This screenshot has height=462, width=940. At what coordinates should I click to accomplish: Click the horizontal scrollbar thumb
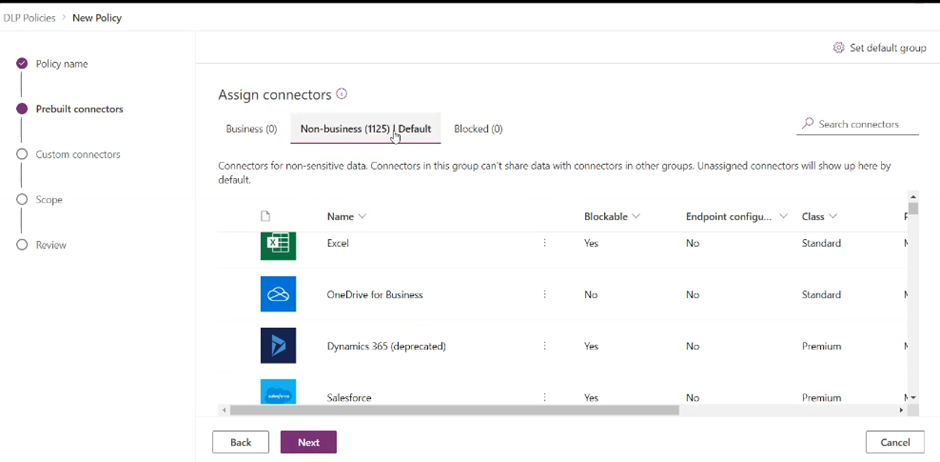tap(454, 410)
